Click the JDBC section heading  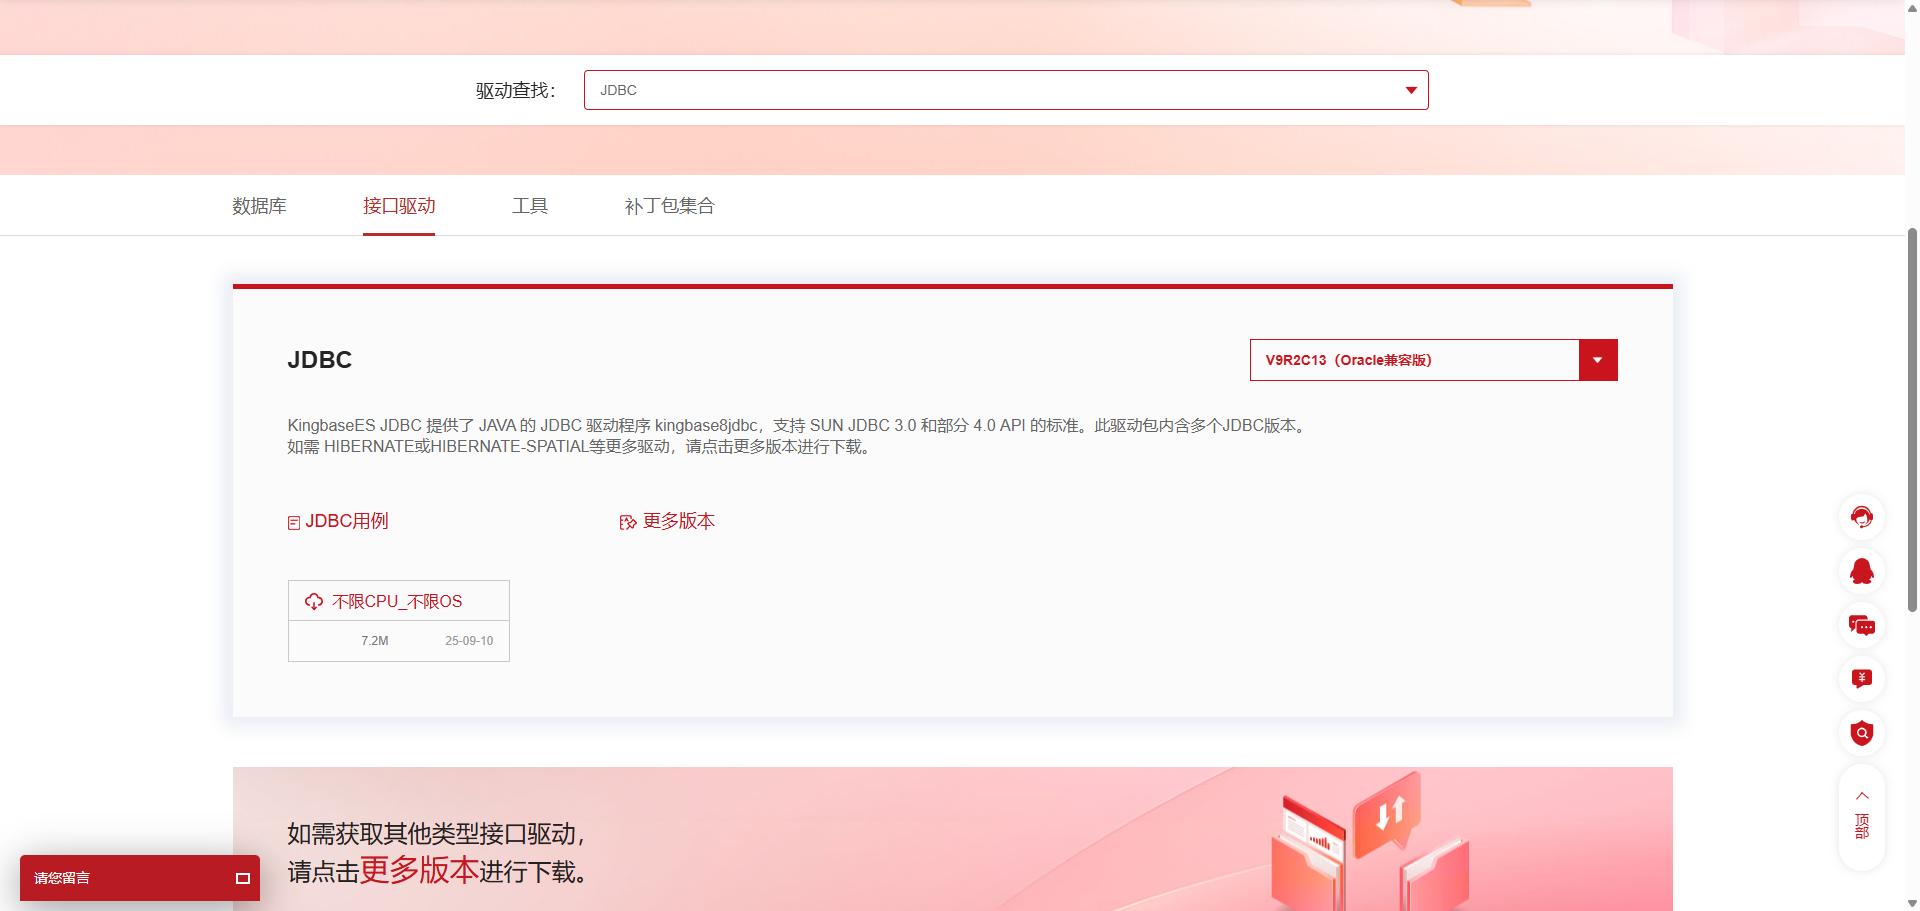320,360
